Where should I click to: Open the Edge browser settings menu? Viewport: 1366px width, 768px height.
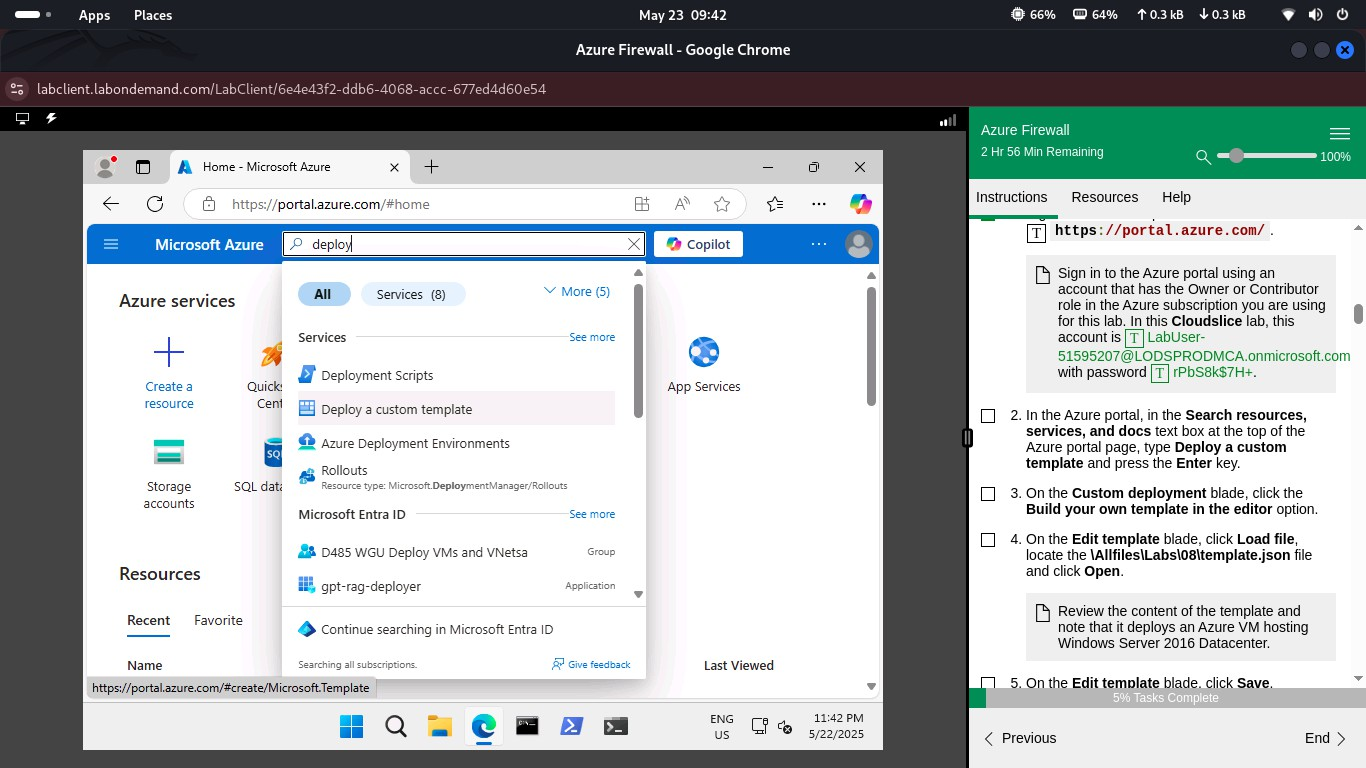[x=819, y=203]
